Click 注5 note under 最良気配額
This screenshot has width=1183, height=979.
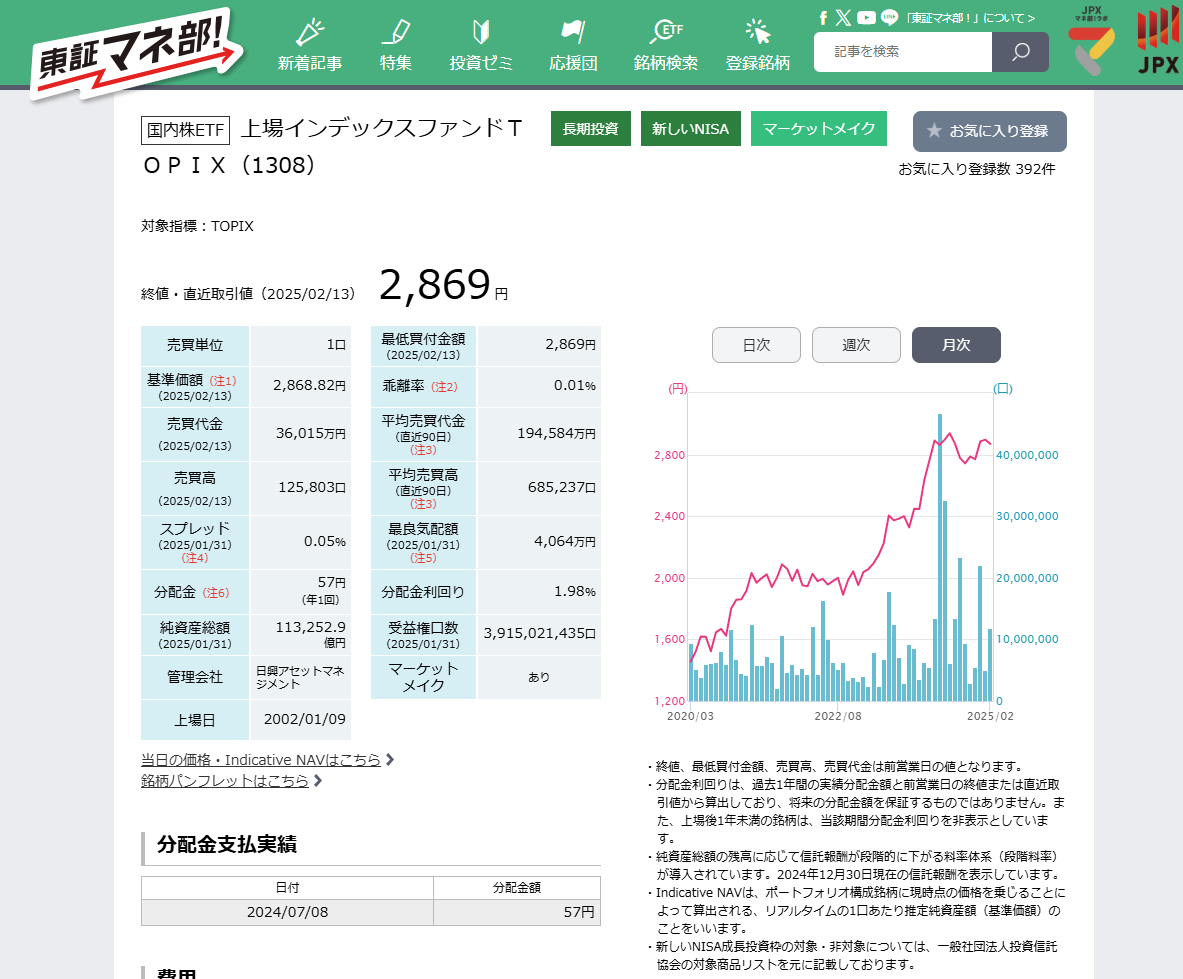pos(423,558)
